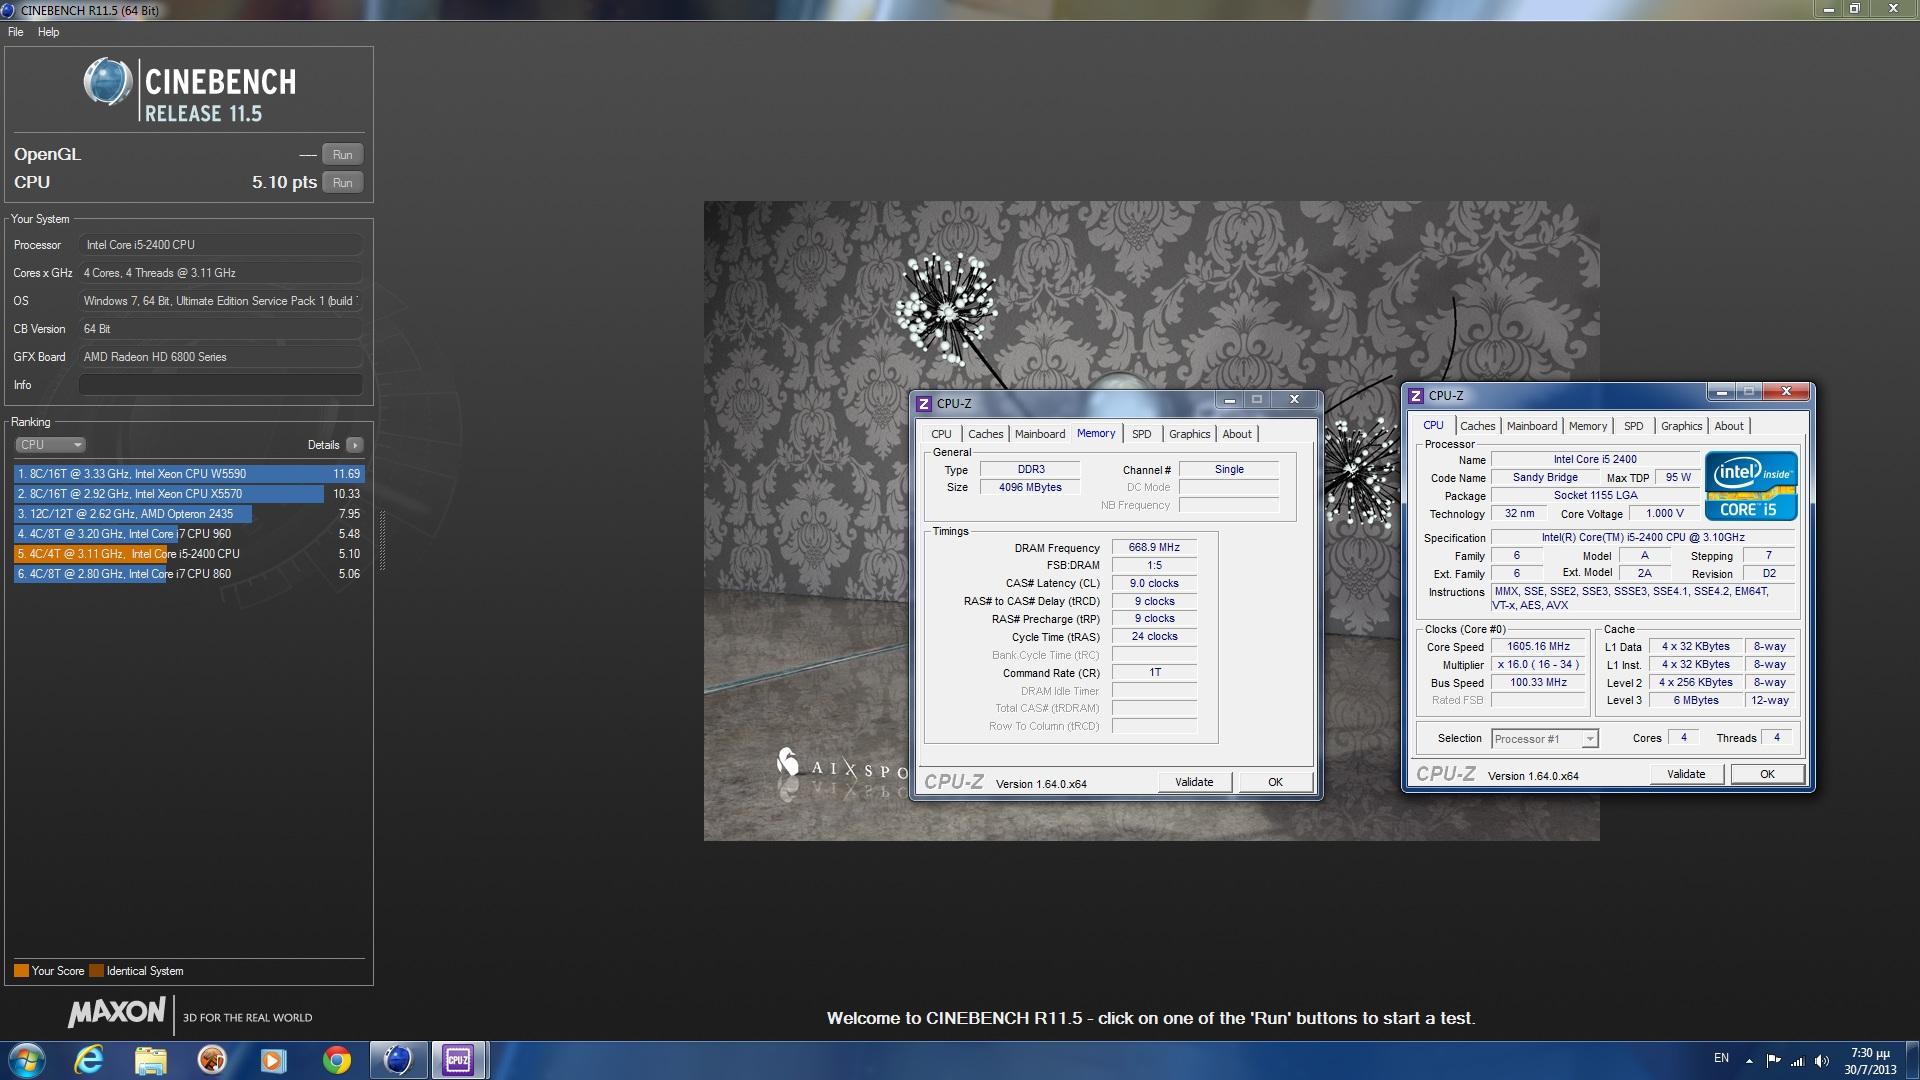The width and height of the screenshot is (1920, 1080).
Task: Click Validate in right CPU-Z window
Action: [1686, 774]
